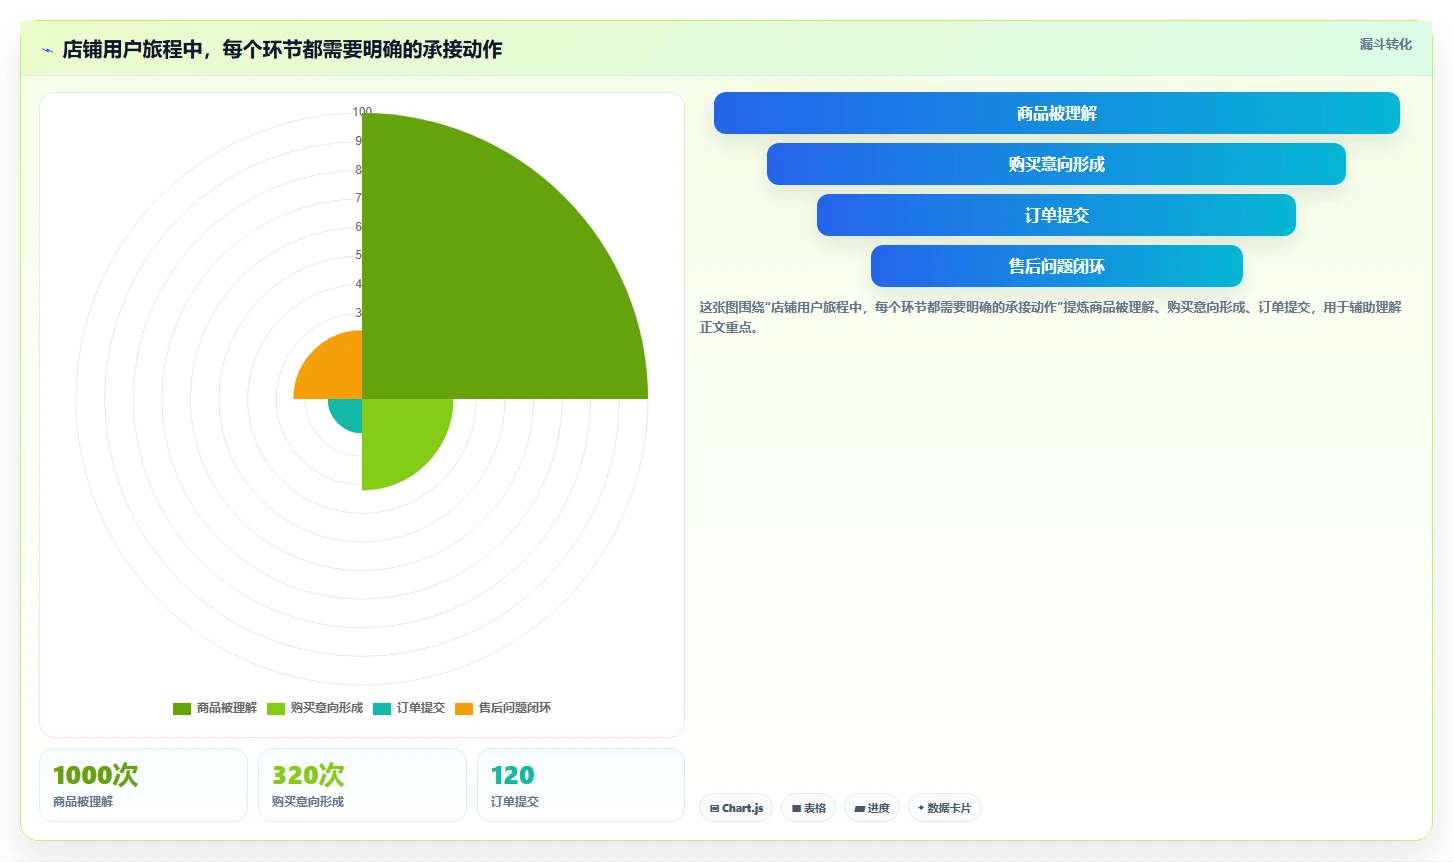The width and height of the screenshot is (1453, 862).
Task: Click the title 店铺用户旅程中 heading text
Action: [282, 49]
